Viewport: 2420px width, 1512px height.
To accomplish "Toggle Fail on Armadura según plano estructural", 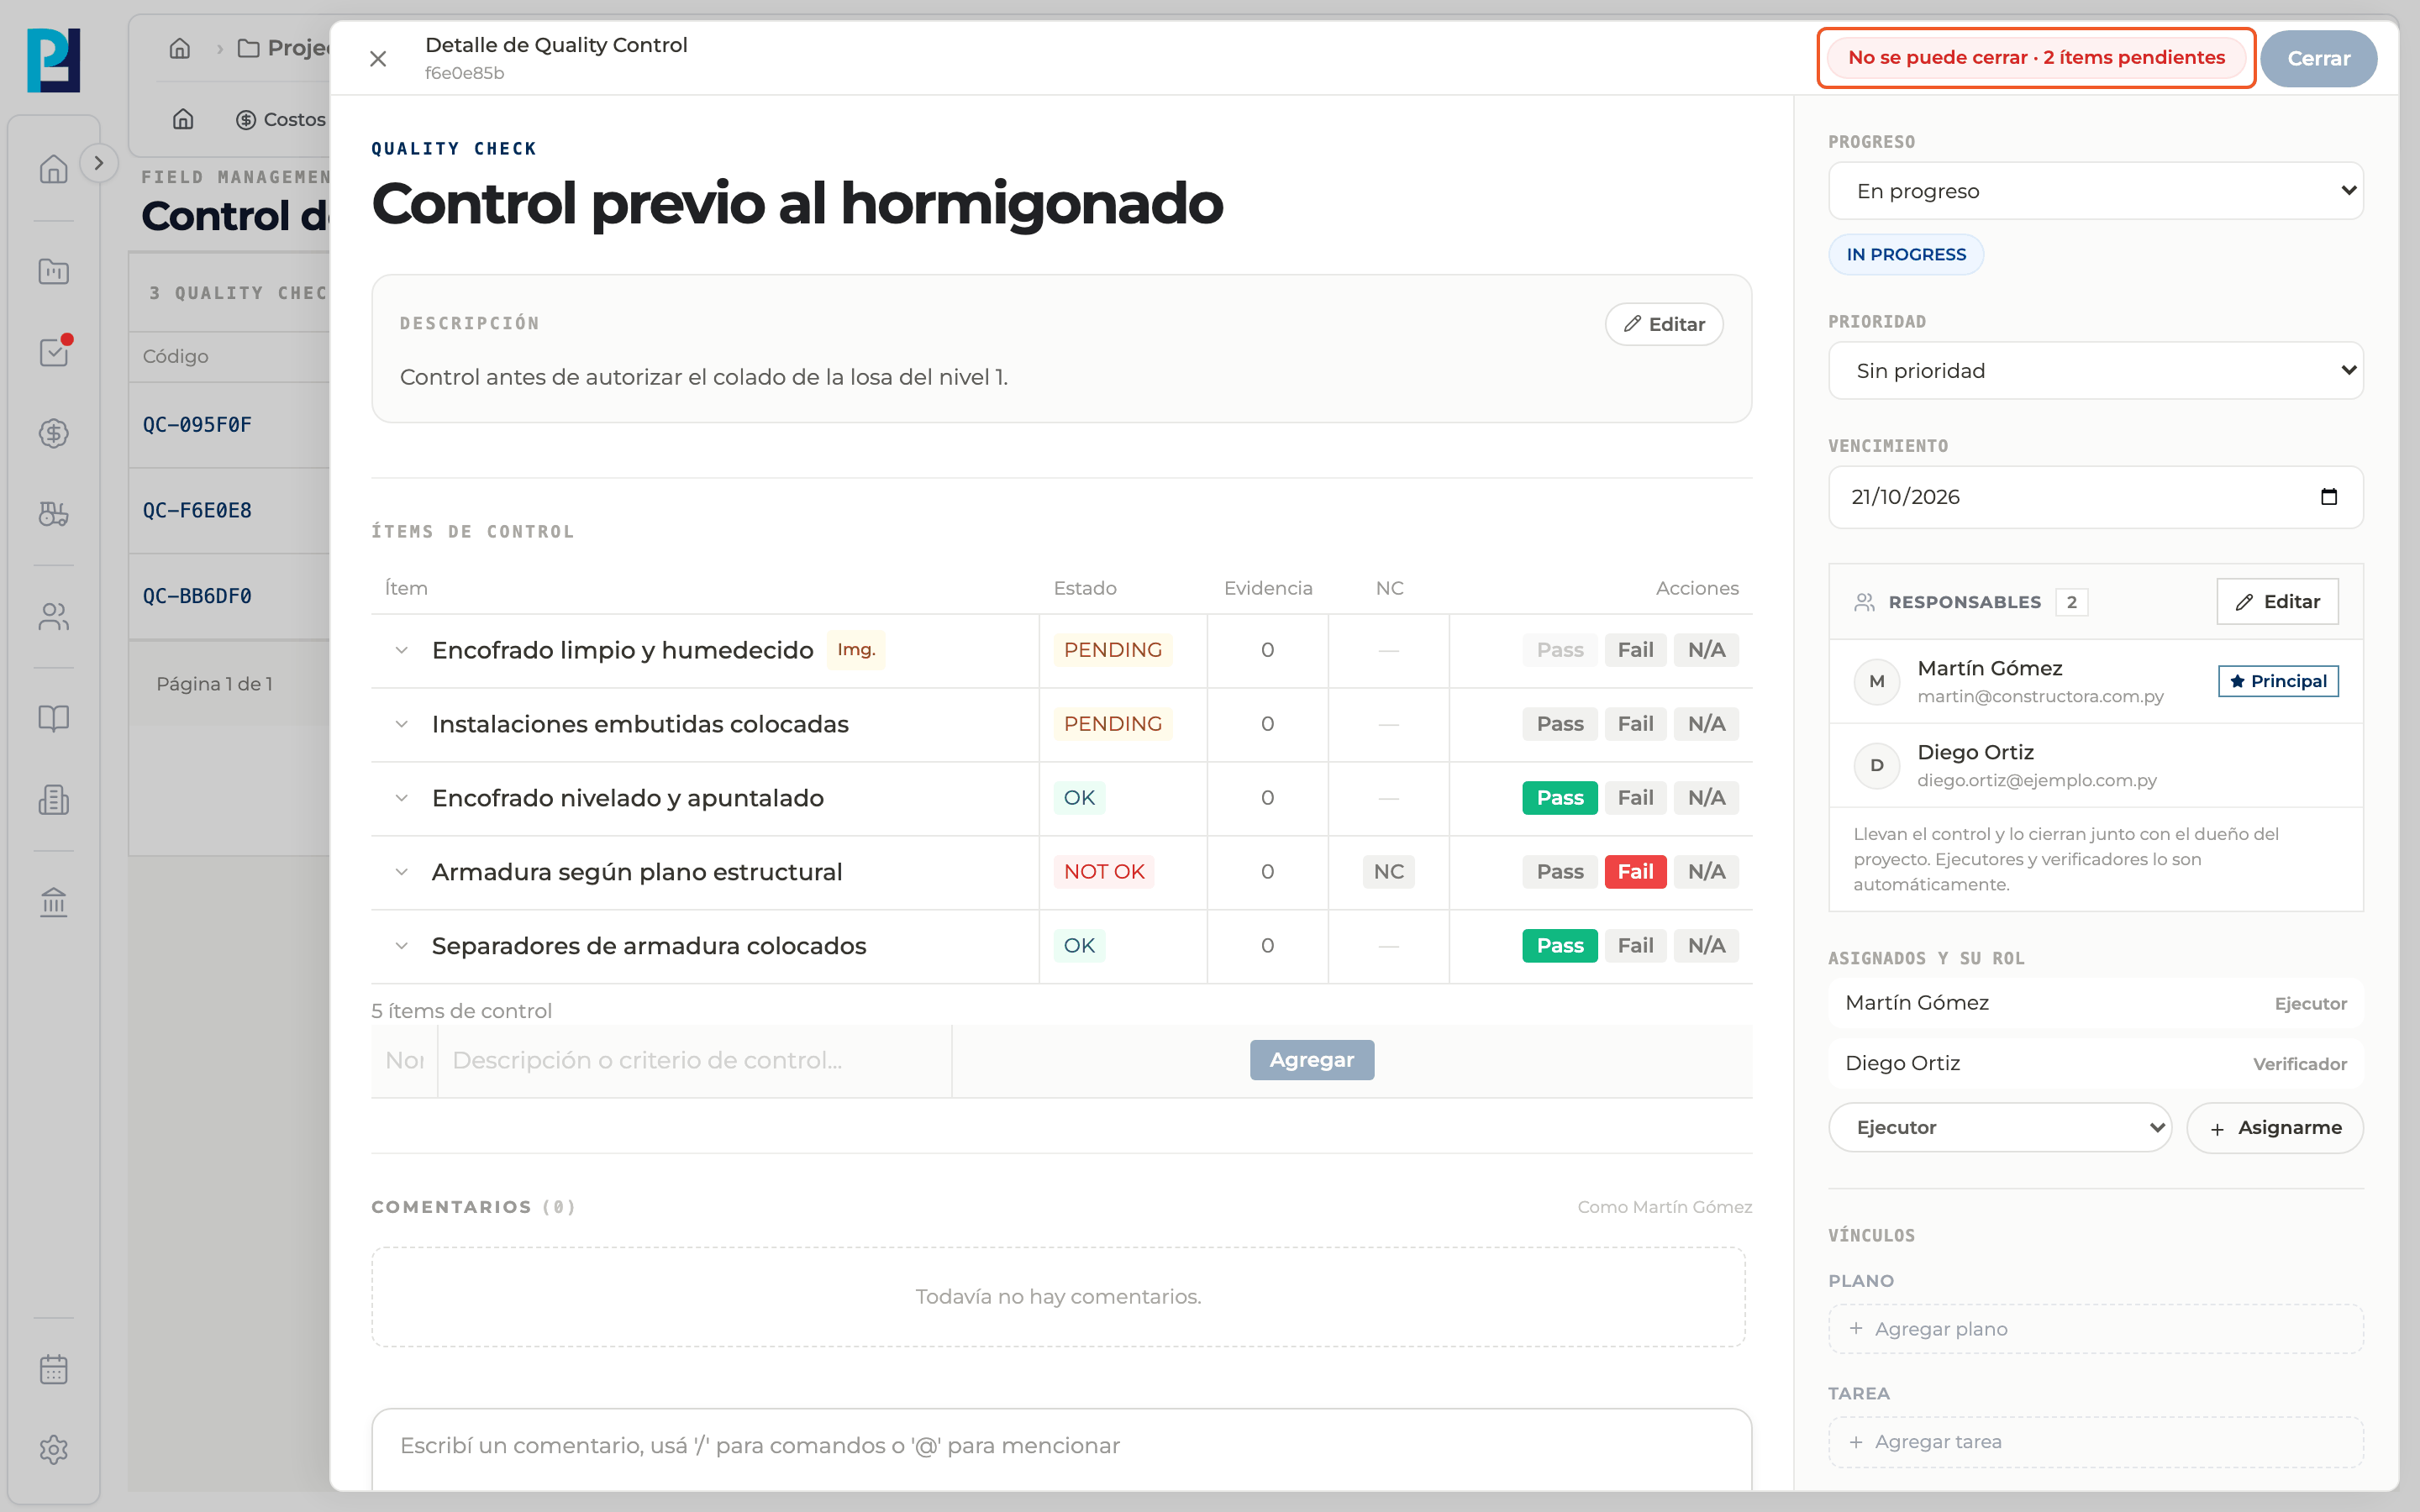I will [1635, 872].
